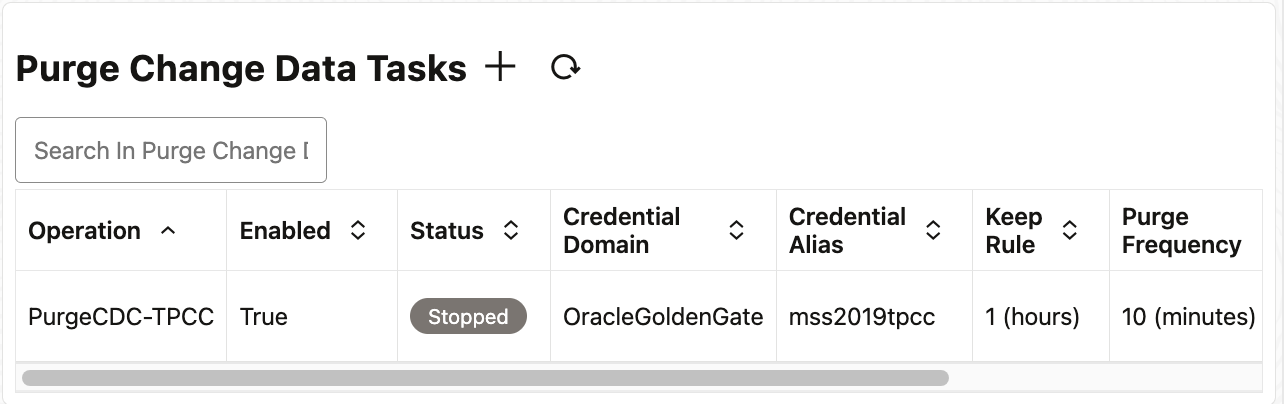Click the Keep Rule sort arrows
This screenshot has width=1284, height=404.
[x=1069, y=231]
